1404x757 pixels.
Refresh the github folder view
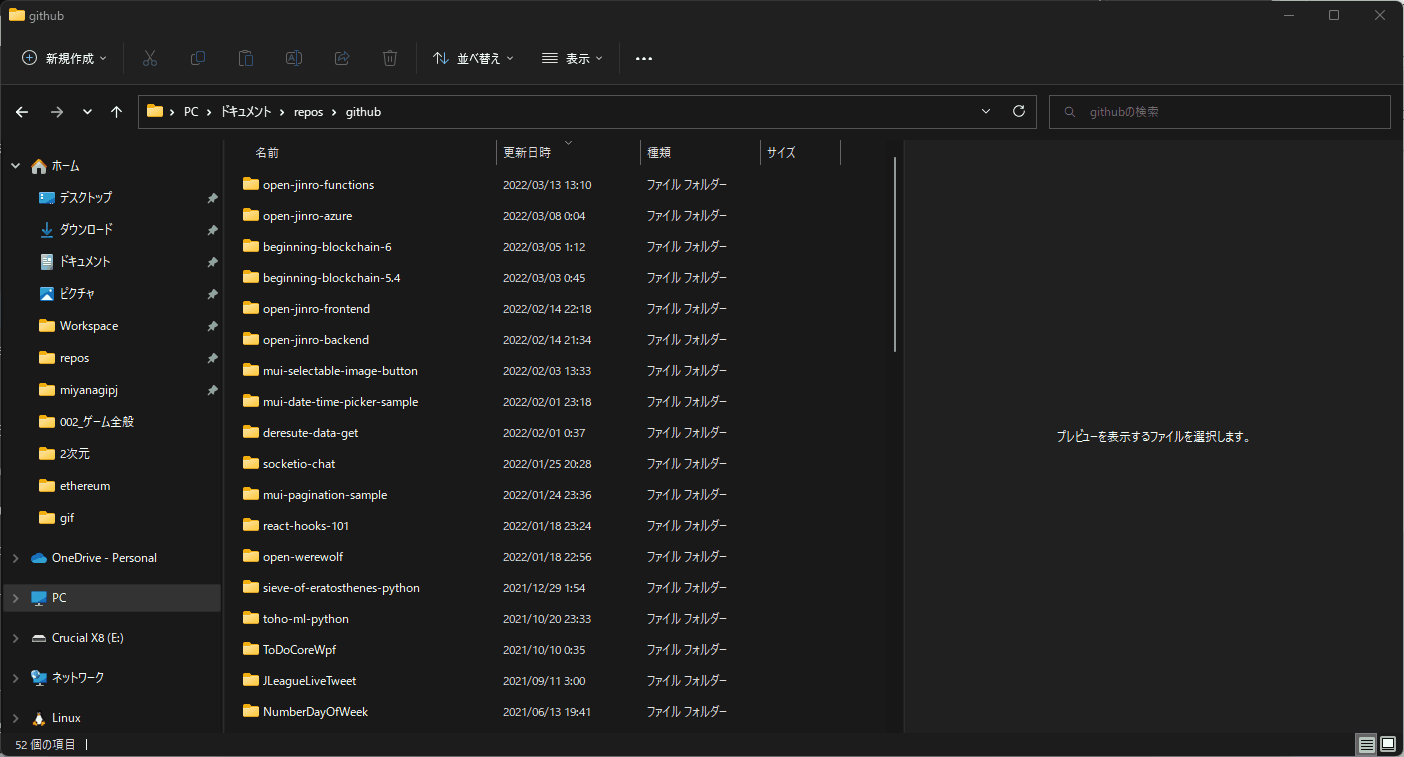coord(1019,111)
